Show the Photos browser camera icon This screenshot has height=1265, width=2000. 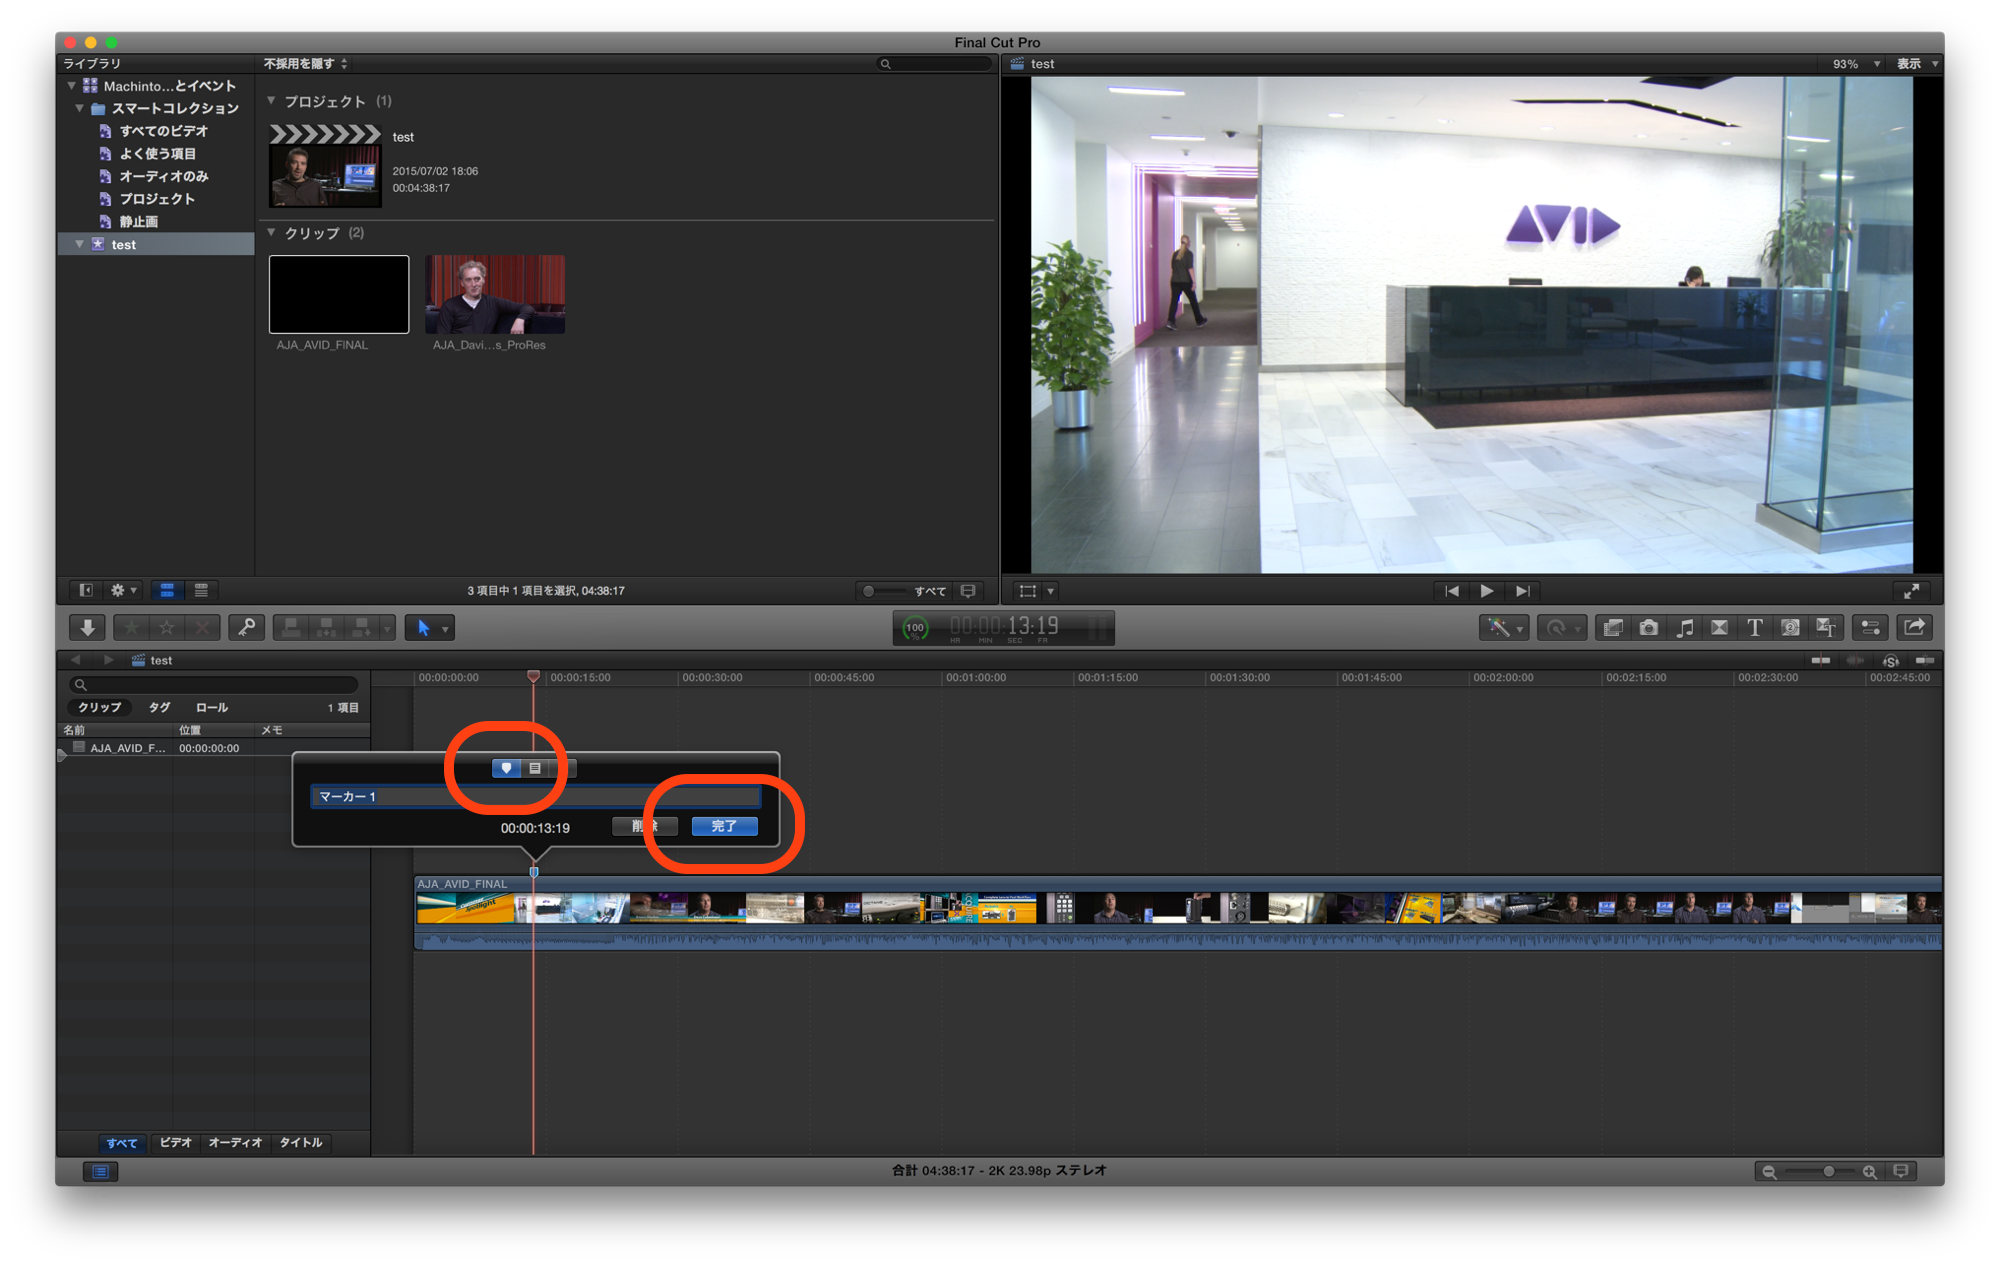[1649, 628]
